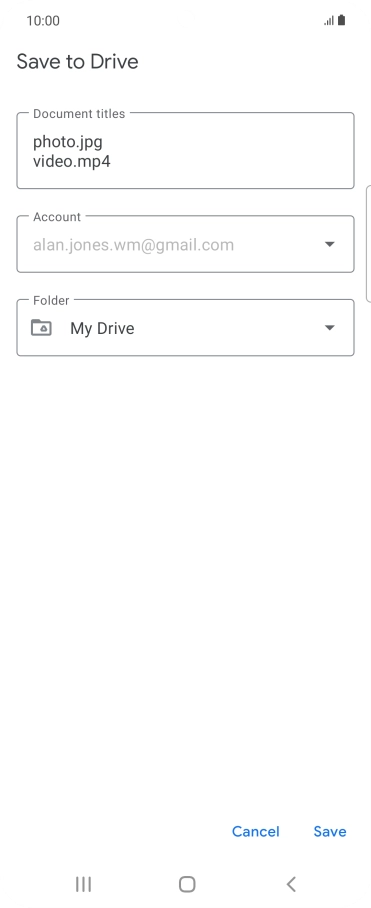Image resolution: width=371 pixels, height=908 pixels.
Task: Open the Android recent apps button
Action: click(83, 884)
